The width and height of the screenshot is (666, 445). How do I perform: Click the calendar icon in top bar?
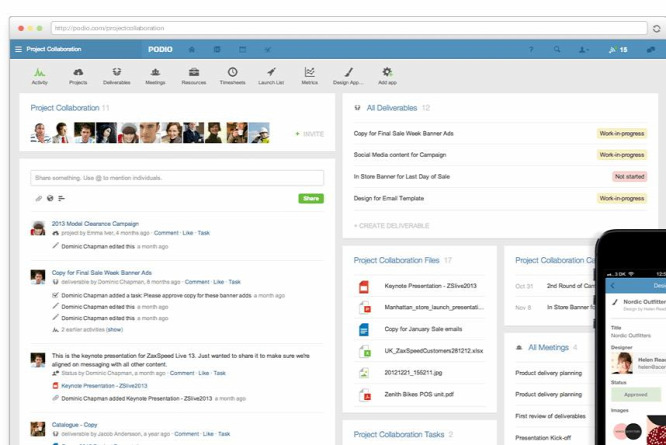point(243,49)
